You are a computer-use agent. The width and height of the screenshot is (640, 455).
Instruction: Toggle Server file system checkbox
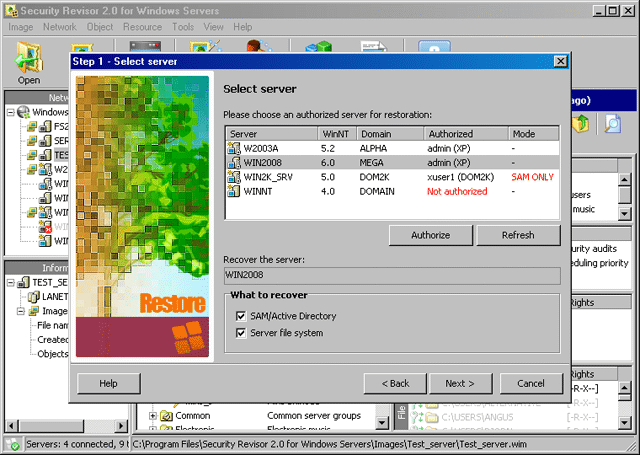[x=240, y=333]
